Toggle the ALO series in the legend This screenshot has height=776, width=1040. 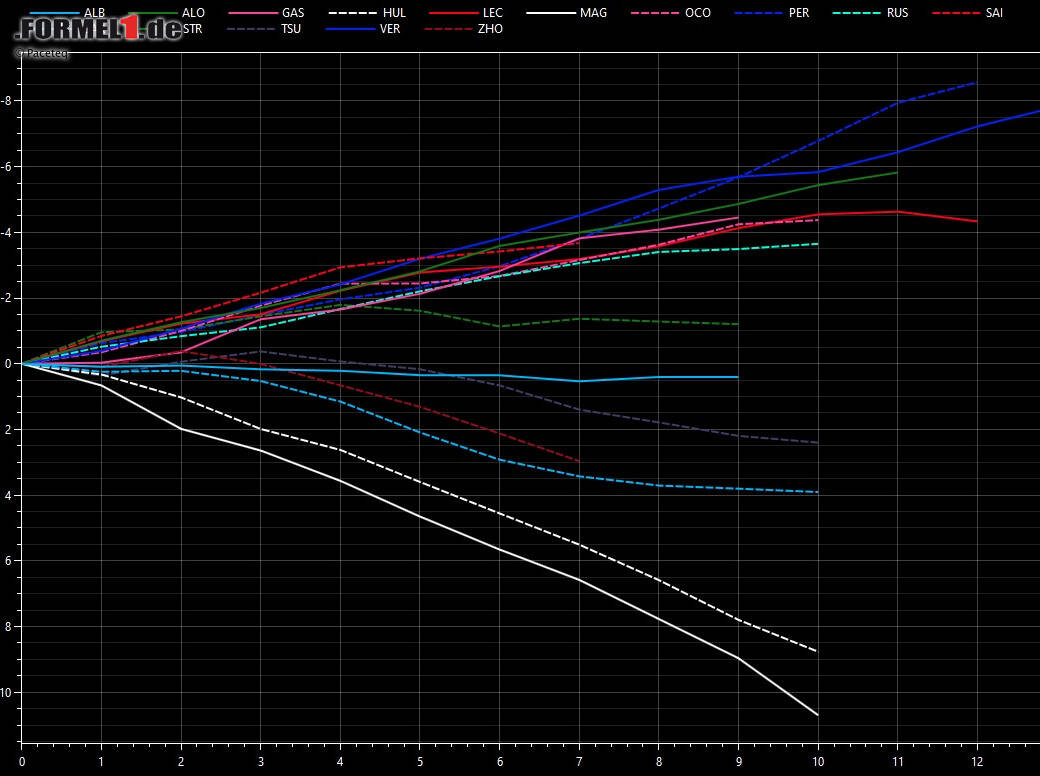click(x=166, y=13)
